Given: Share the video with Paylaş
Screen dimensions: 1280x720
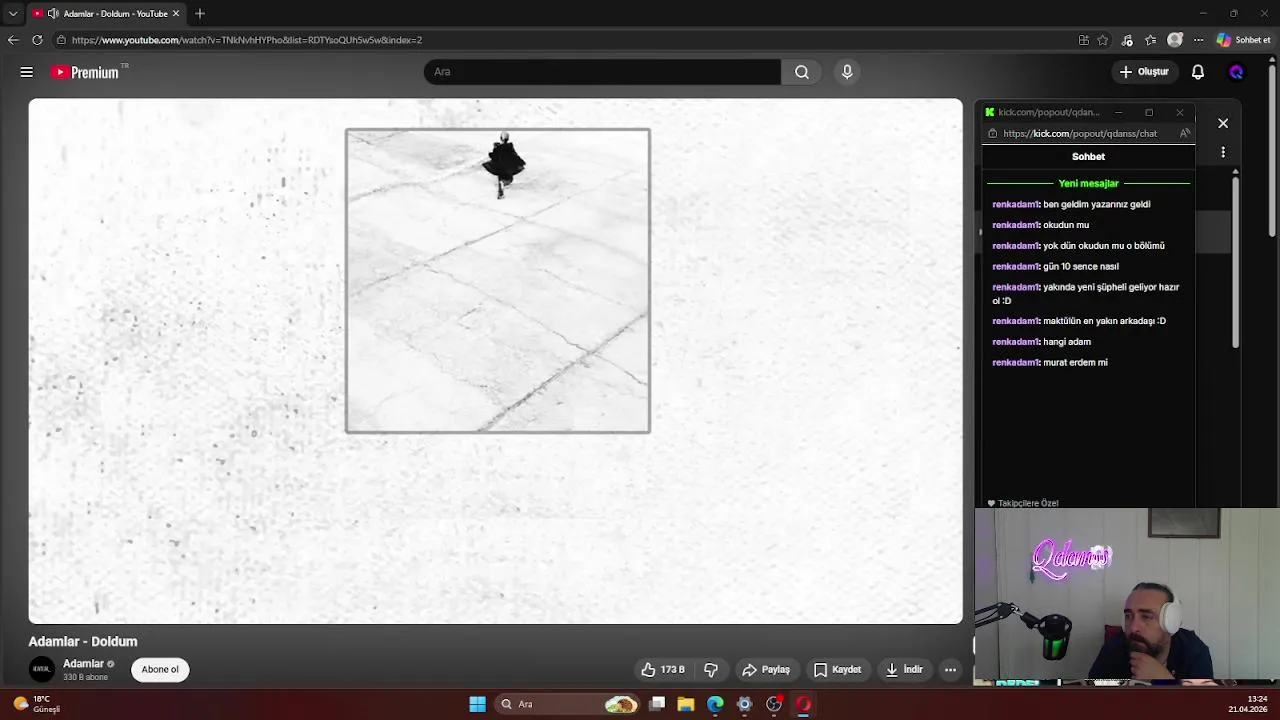Looking at the screenshot, I should (766, 669).
